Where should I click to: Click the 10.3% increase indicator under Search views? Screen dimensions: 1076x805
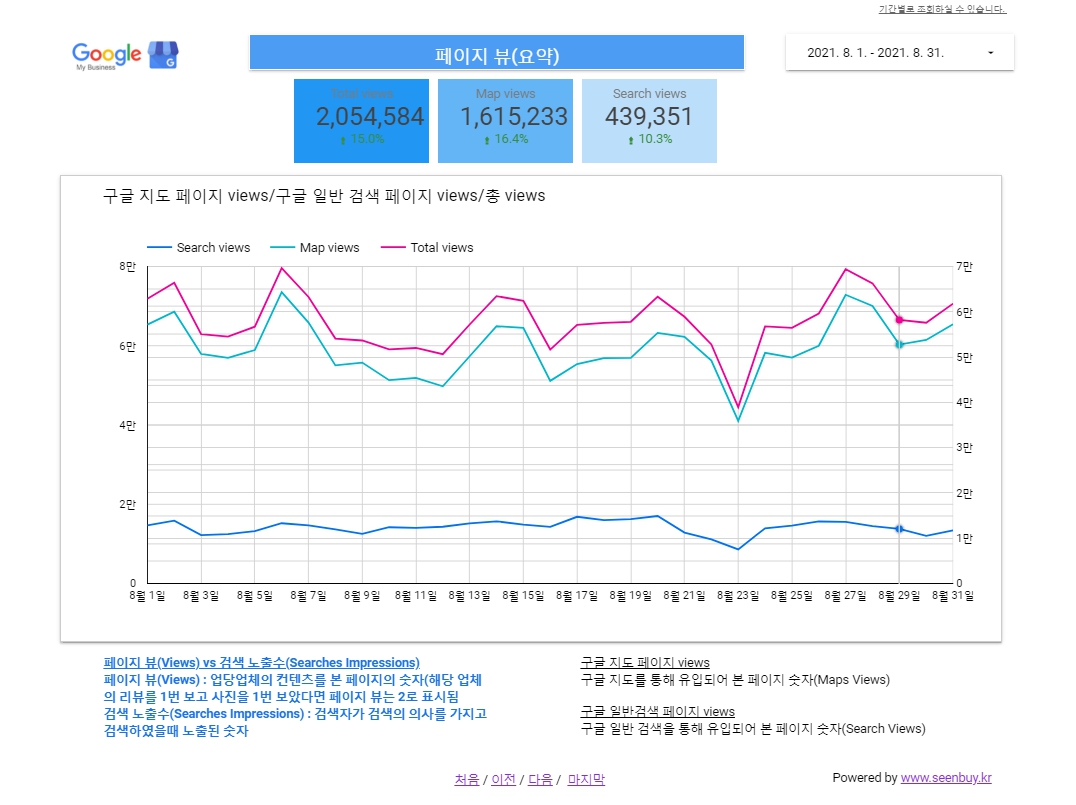point(651,140)
